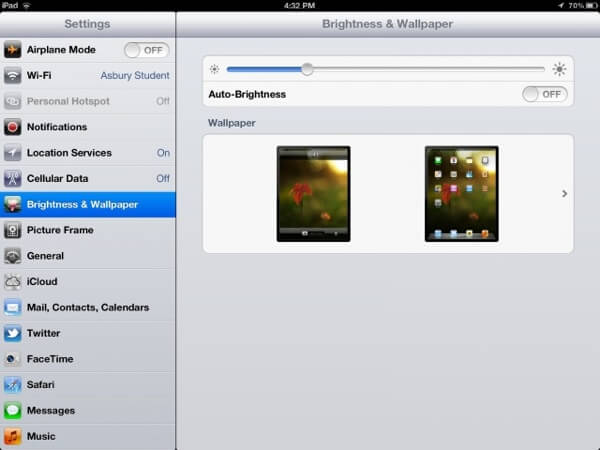600x450 pixels.
Task: Tap Cellular Data Off value
Action: pos(163,178)
